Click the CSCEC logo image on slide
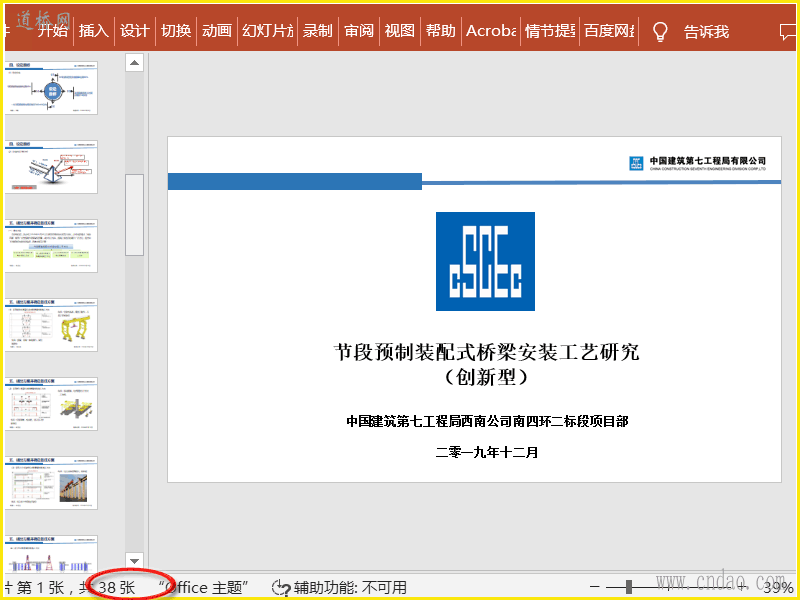This screenshot has width=800, height=600. pos(485,261)
